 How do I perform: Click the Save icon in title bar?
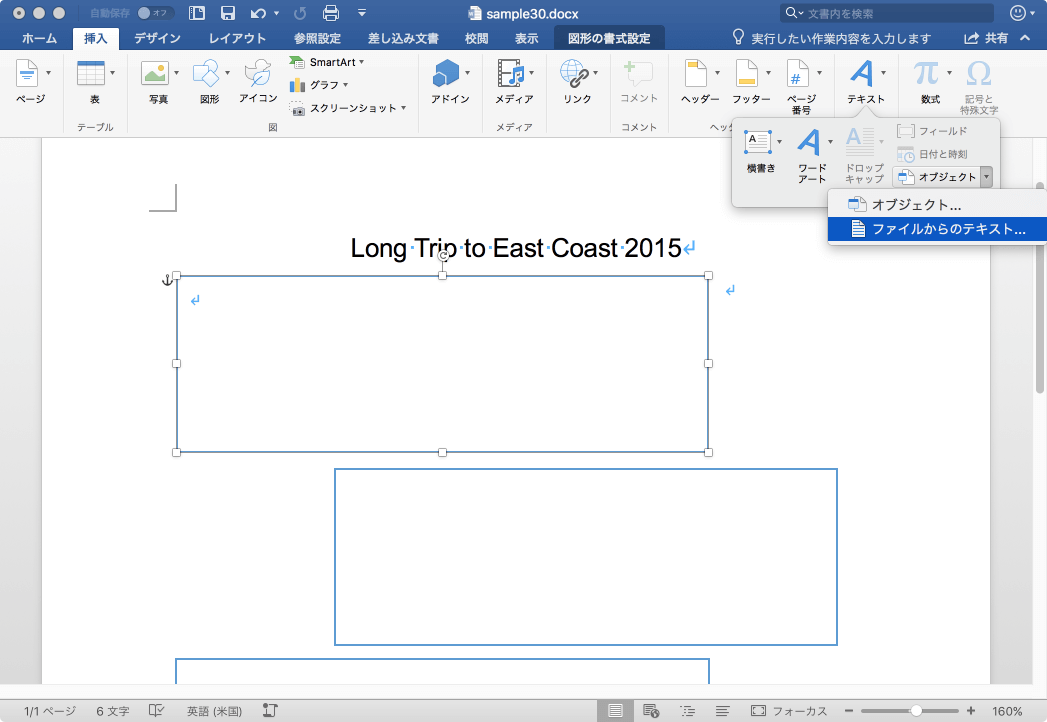click(228, 13)
